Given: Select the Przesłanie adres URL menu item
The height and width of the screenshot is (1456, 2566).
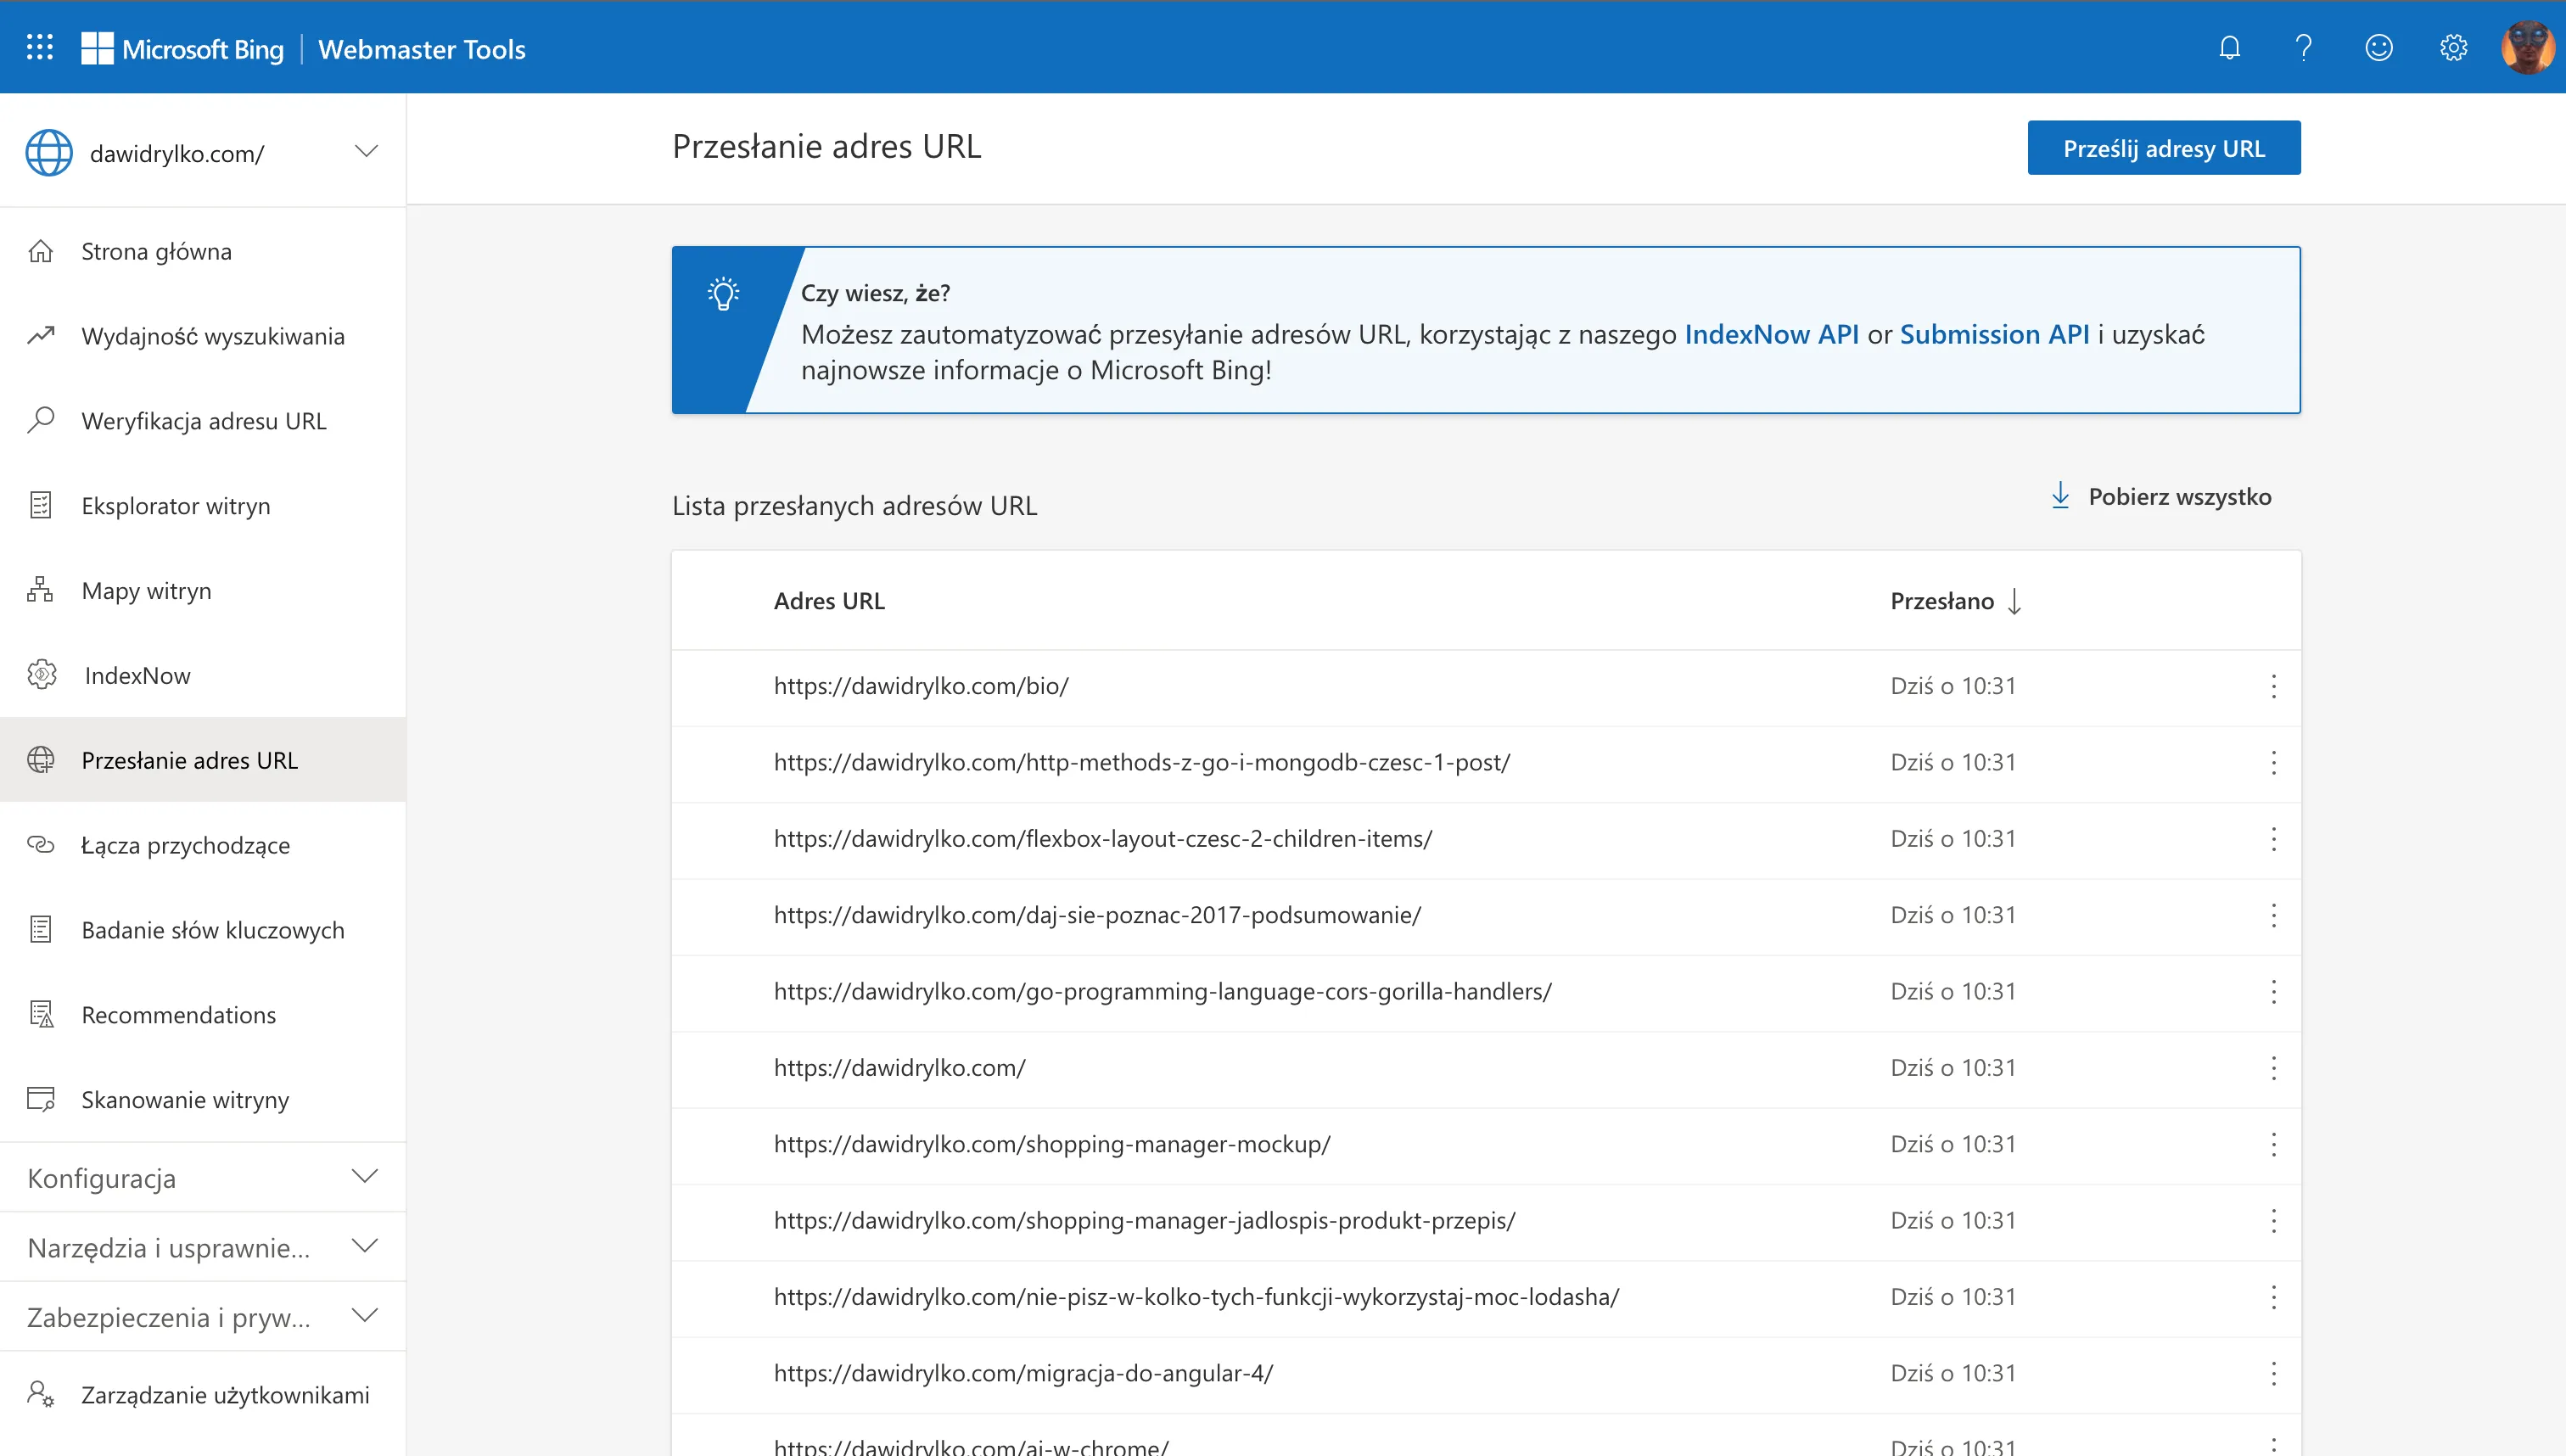Looking at the screenshot, I should (x=203, y=760).
